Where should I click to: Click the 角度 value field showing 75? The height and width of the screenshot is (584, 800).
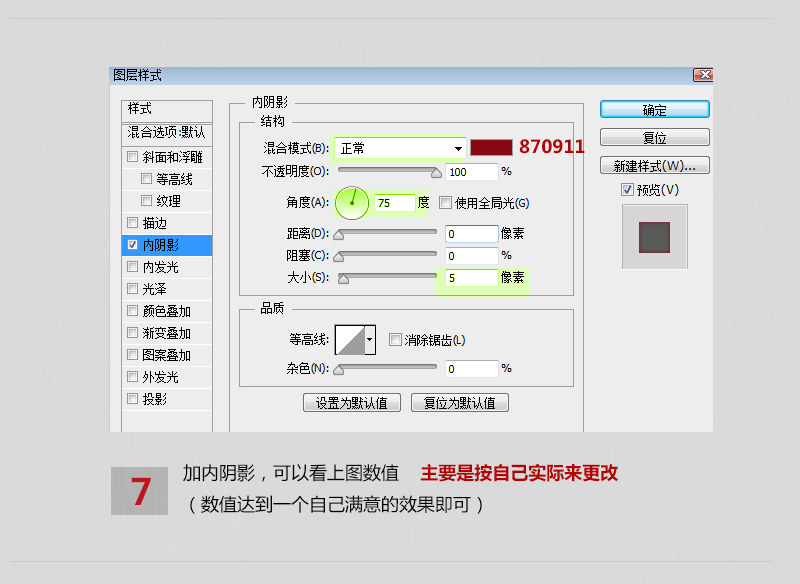coord(394,203)
